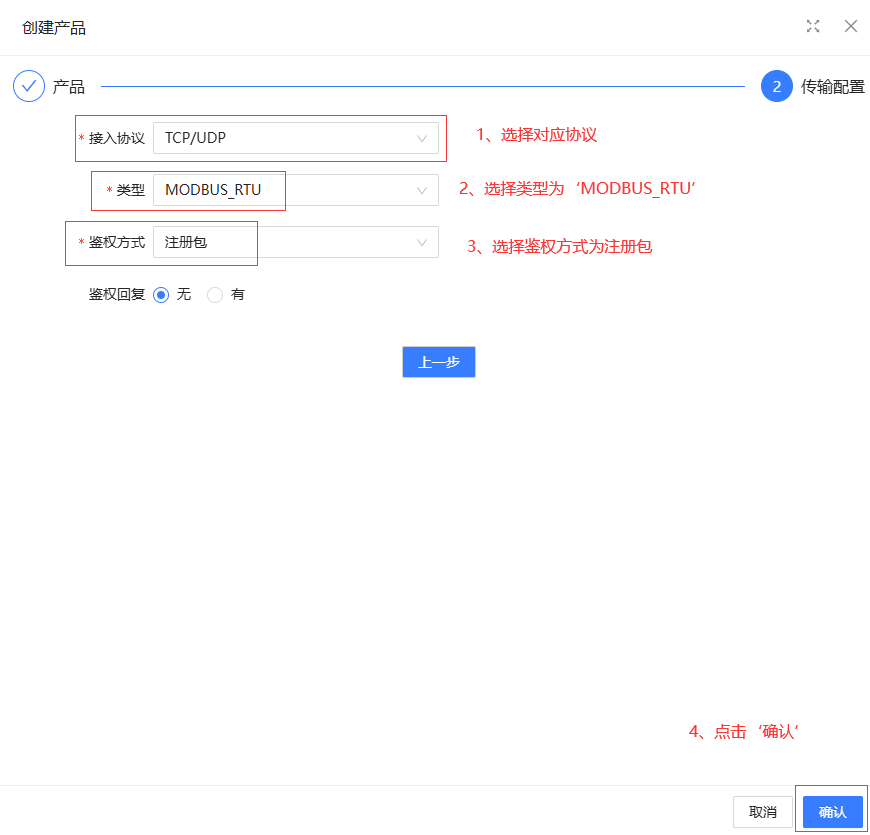Click the checkmark circle icon for step 产品
This screenshot has width=870, height=835.
point(29,87)
